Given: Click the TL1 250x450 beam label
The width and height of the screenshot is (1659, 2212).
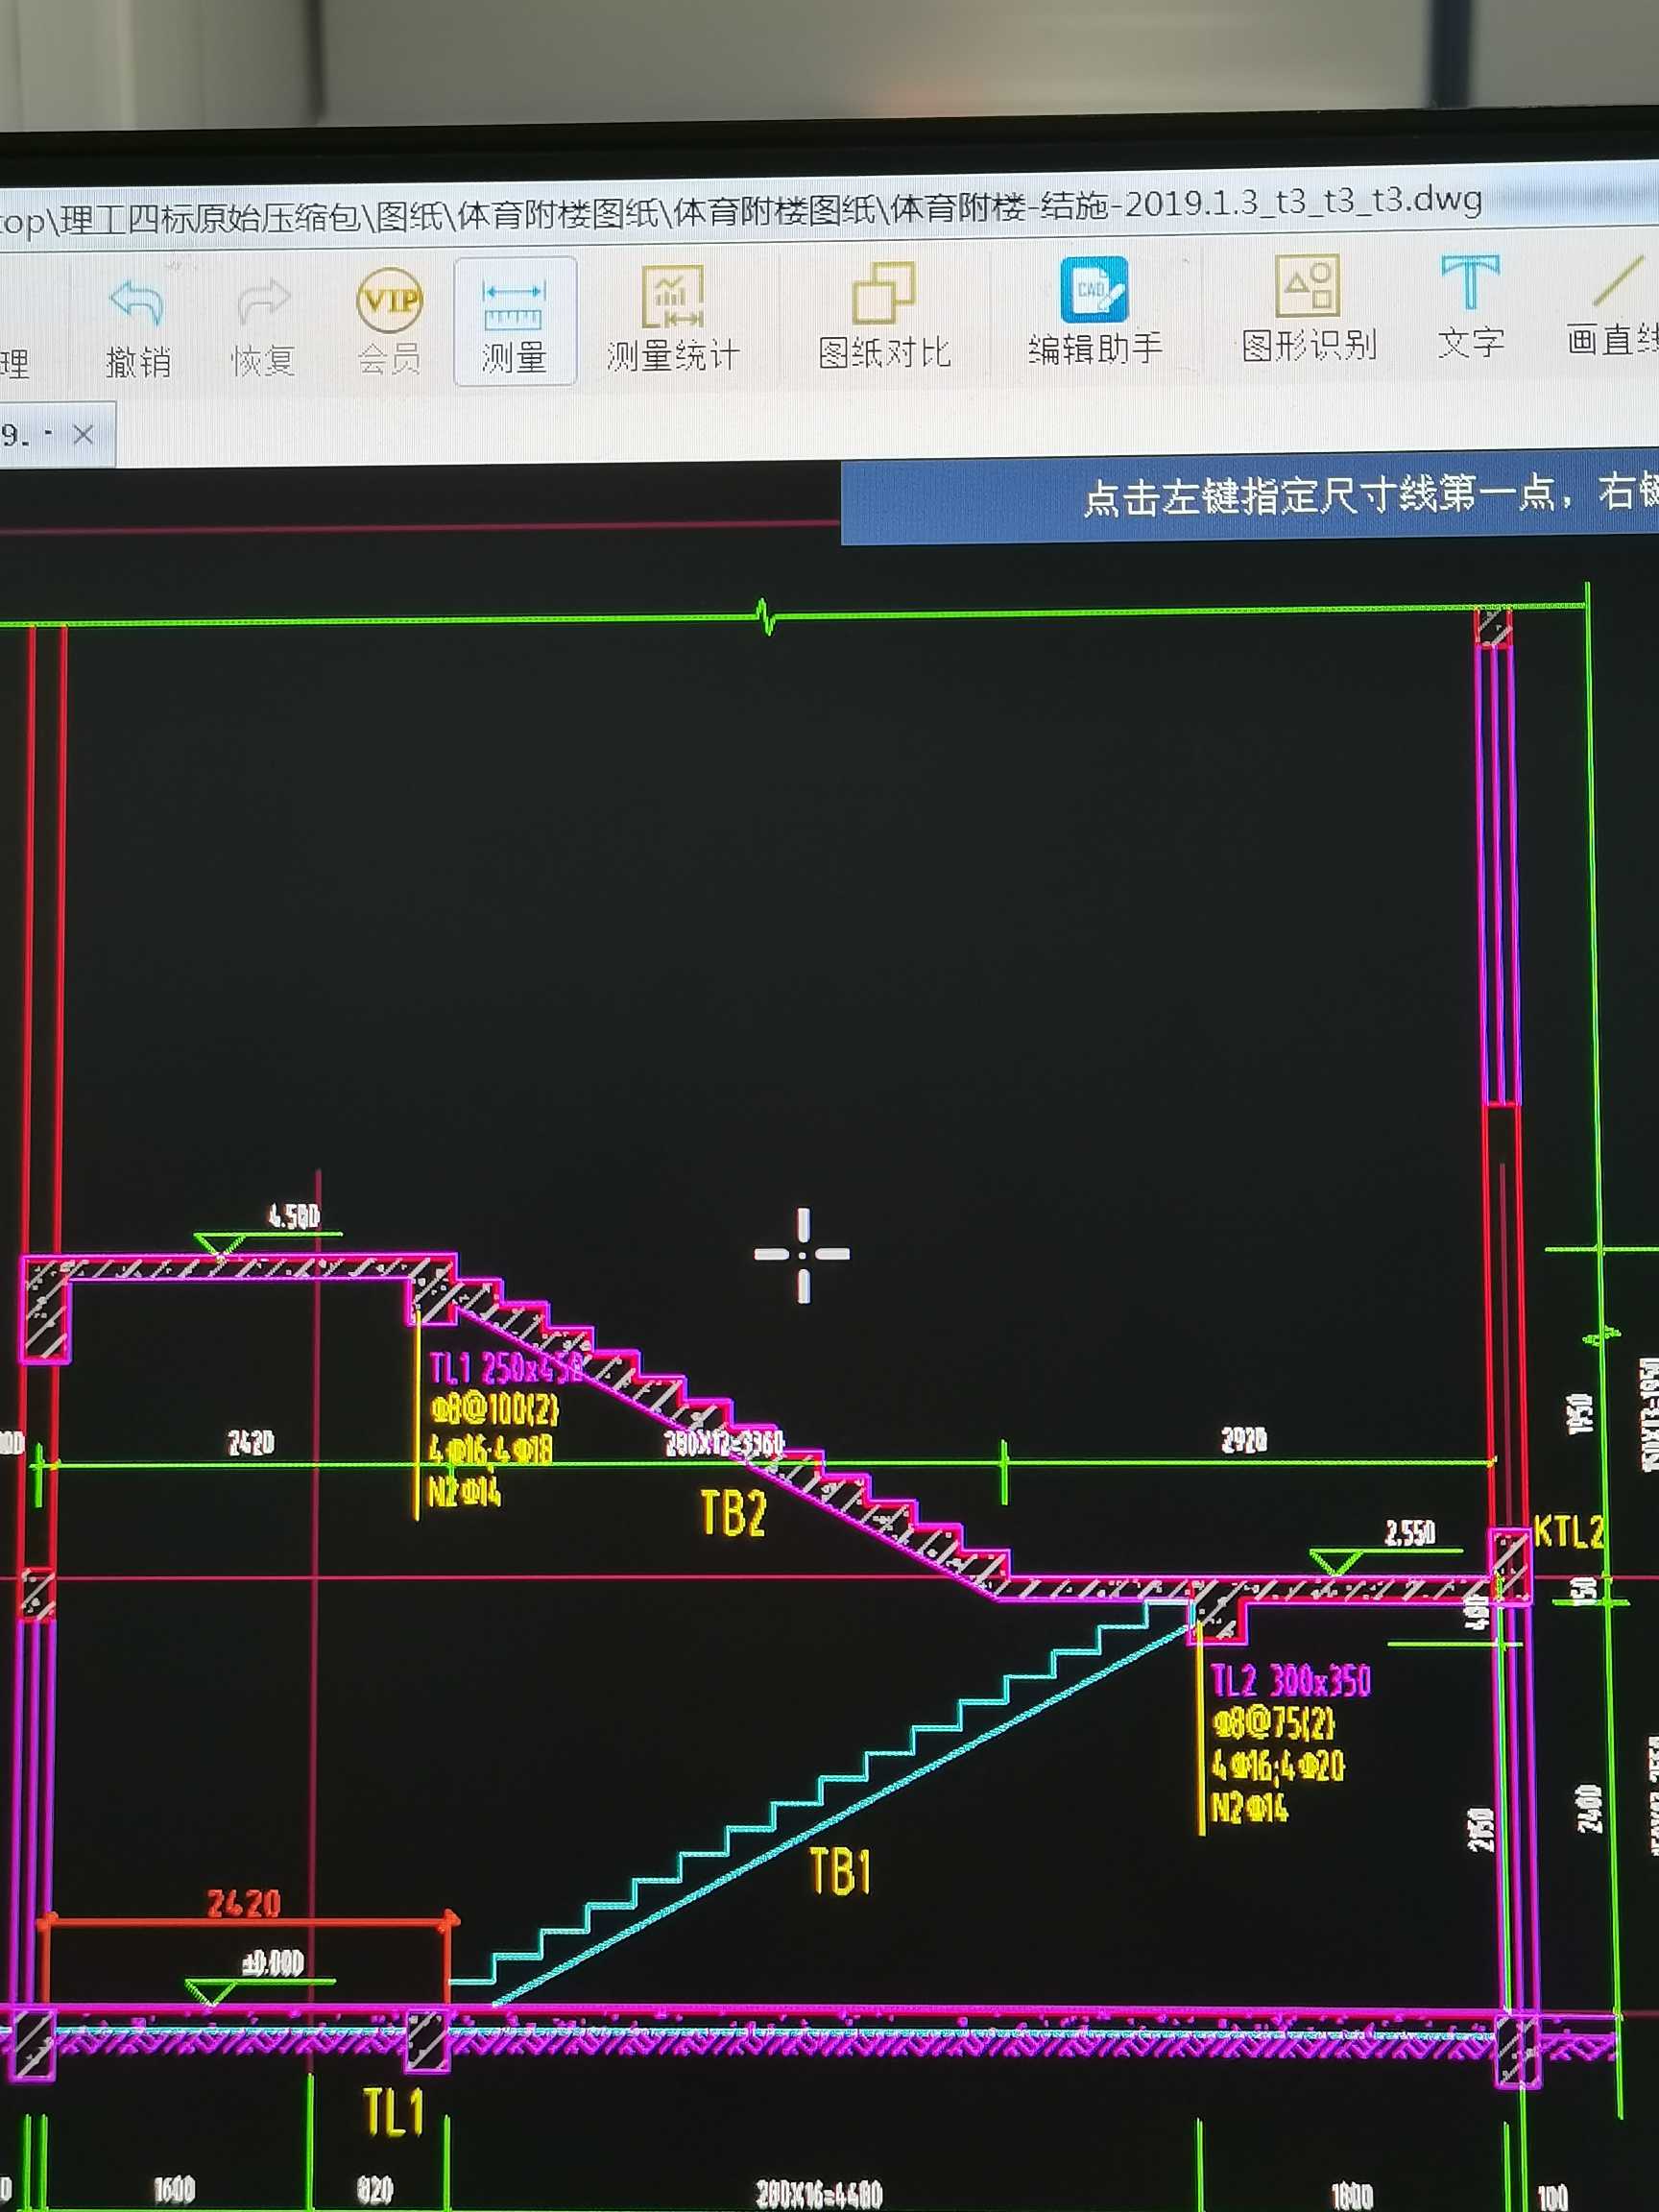Looking at the screenshot, I should click(x=507, y=1367).
